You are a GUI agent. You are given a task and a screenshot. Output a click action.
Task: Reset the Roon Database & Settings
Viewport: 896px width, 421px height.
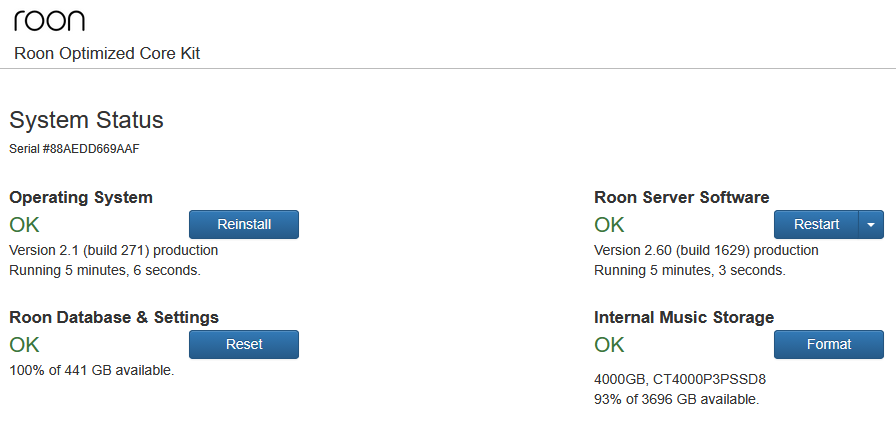pyautogui.click(x=244, y=345)
